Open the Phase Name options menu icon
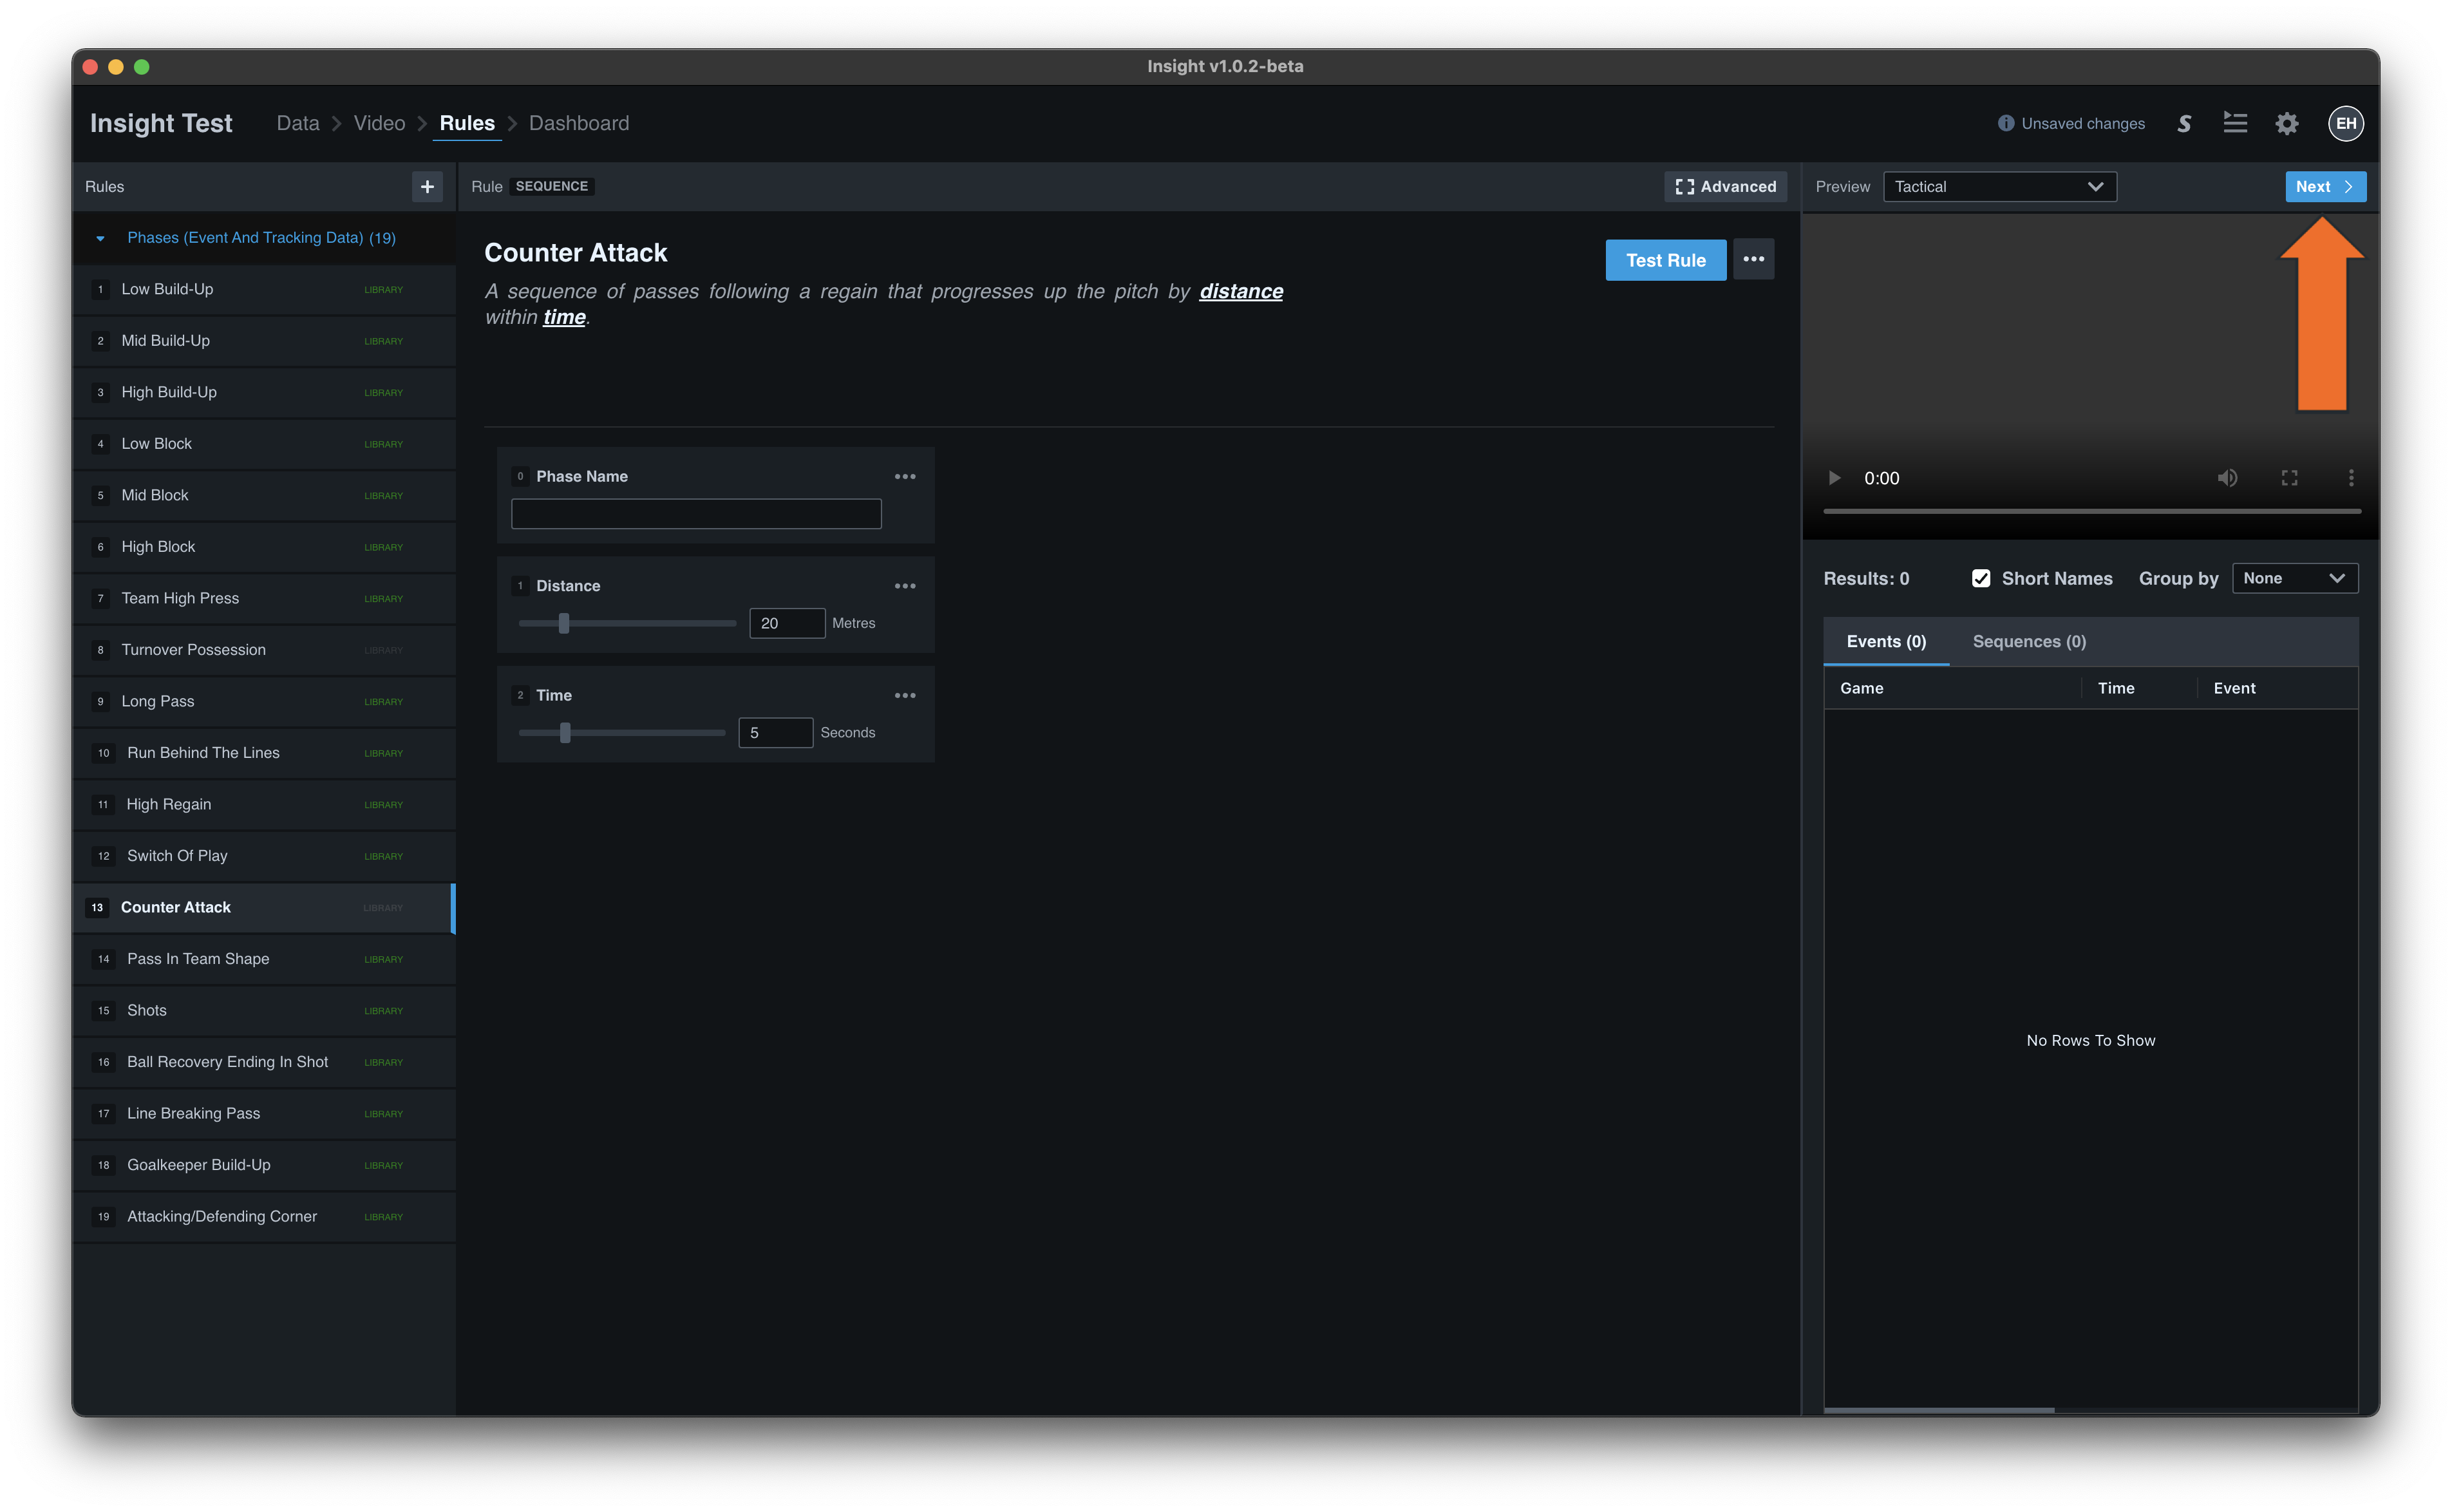The height and width of the screenshot is (1512, 2452). (905, 476)
